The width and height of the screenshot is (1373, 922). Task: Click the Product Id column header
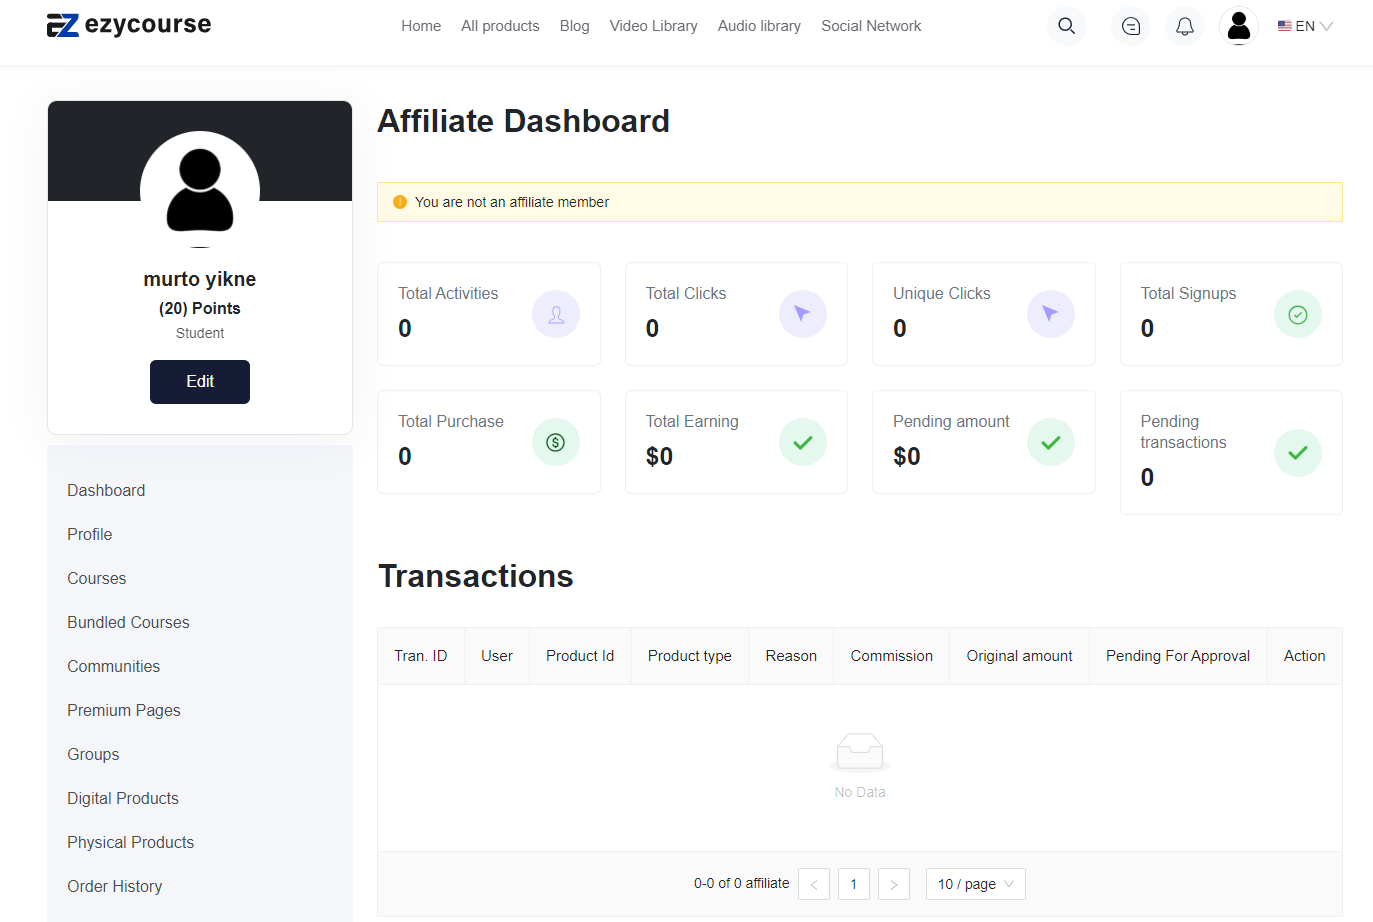tap(580, 656)
